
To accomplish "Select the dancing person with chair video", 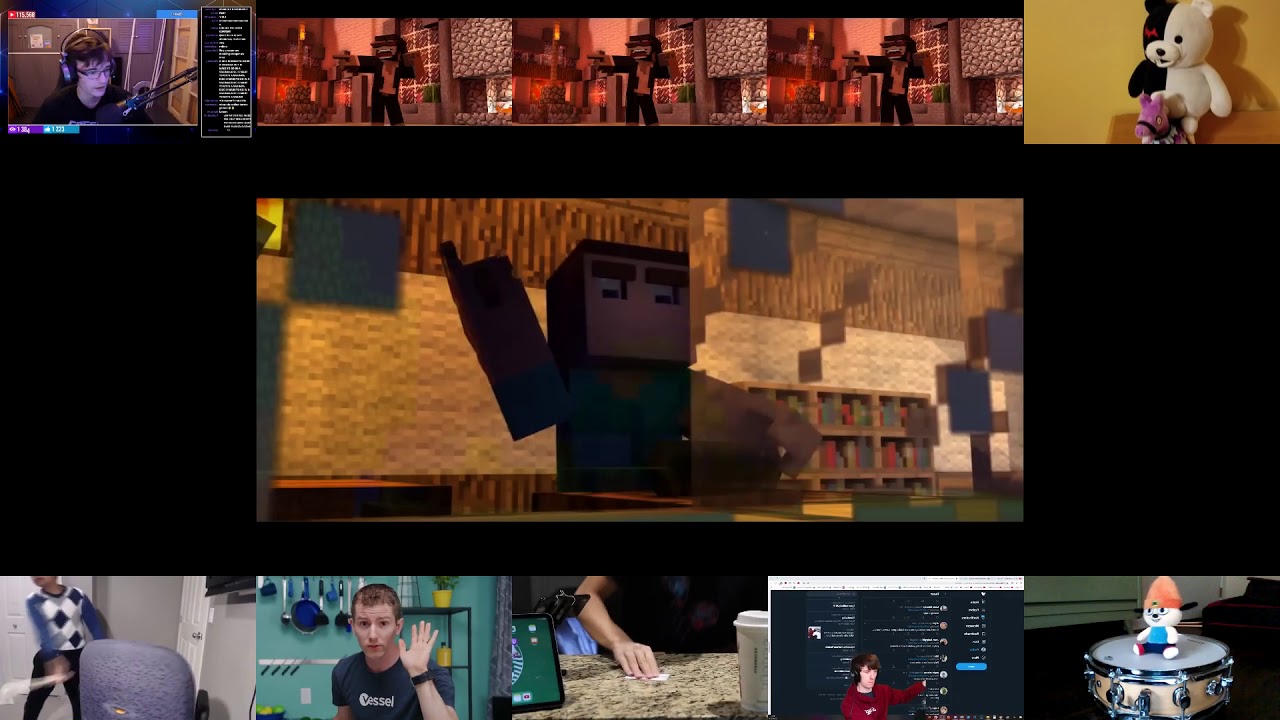I will (128, 648).
